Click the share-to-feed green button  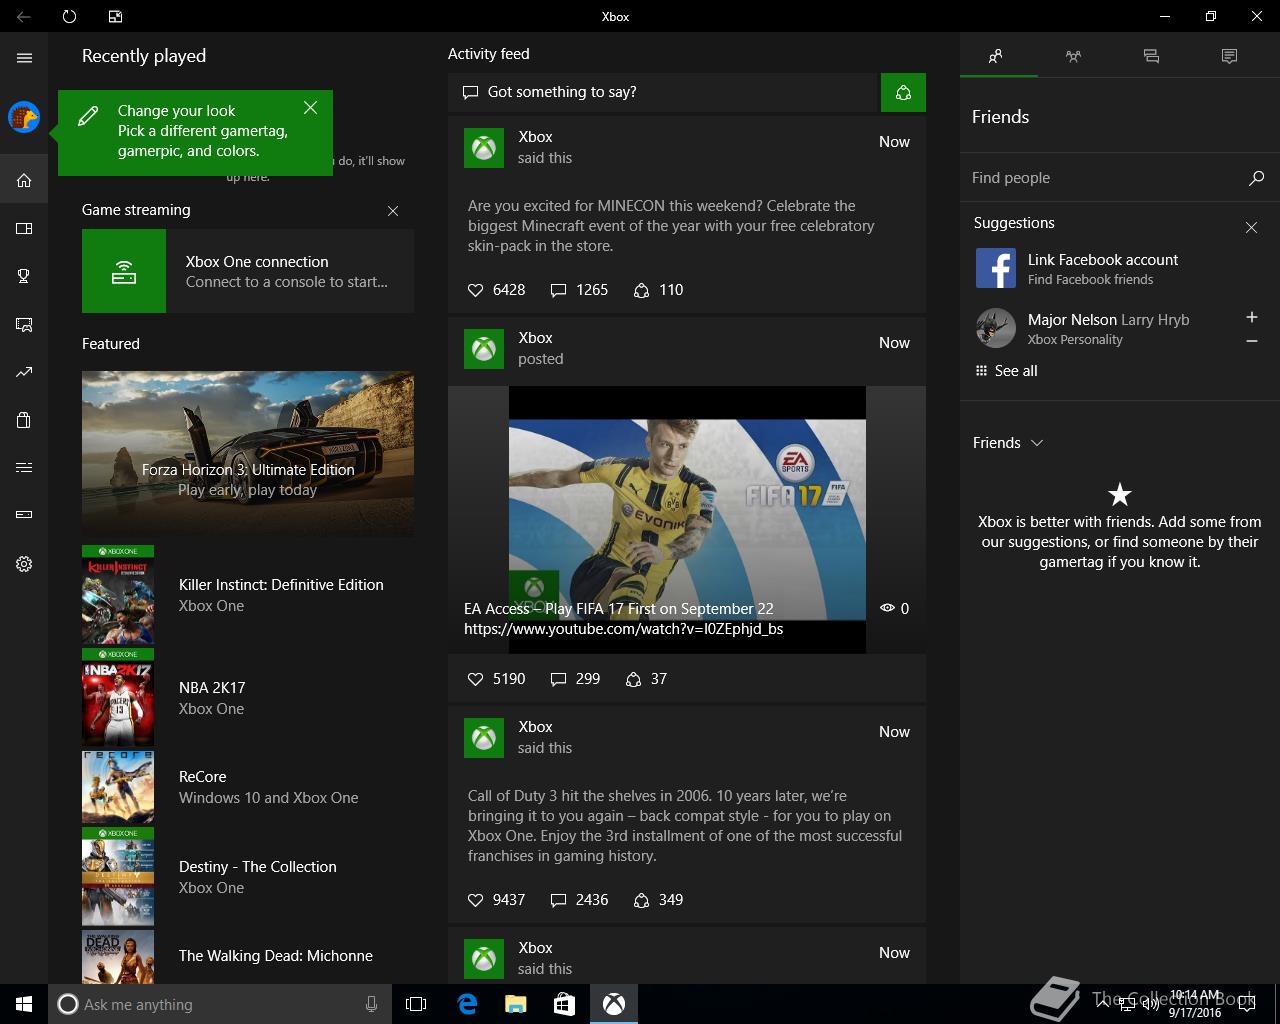903,93
